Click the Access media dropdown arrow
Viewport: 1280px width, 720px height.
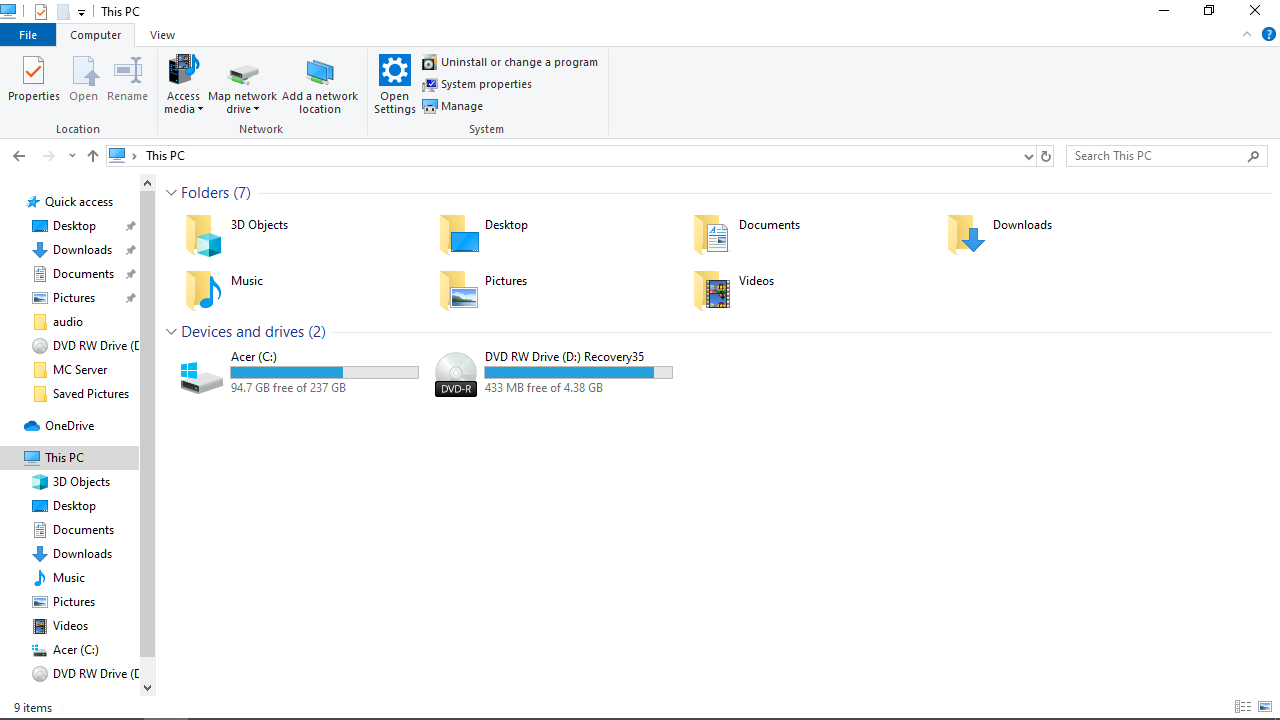pyautogui.click(x=200, y=110)
